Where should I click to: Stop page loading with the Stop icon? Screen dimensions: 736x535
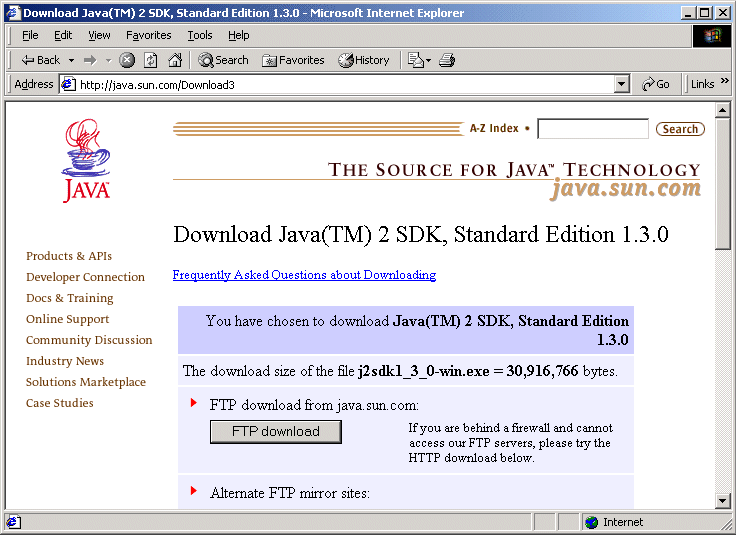127,60
